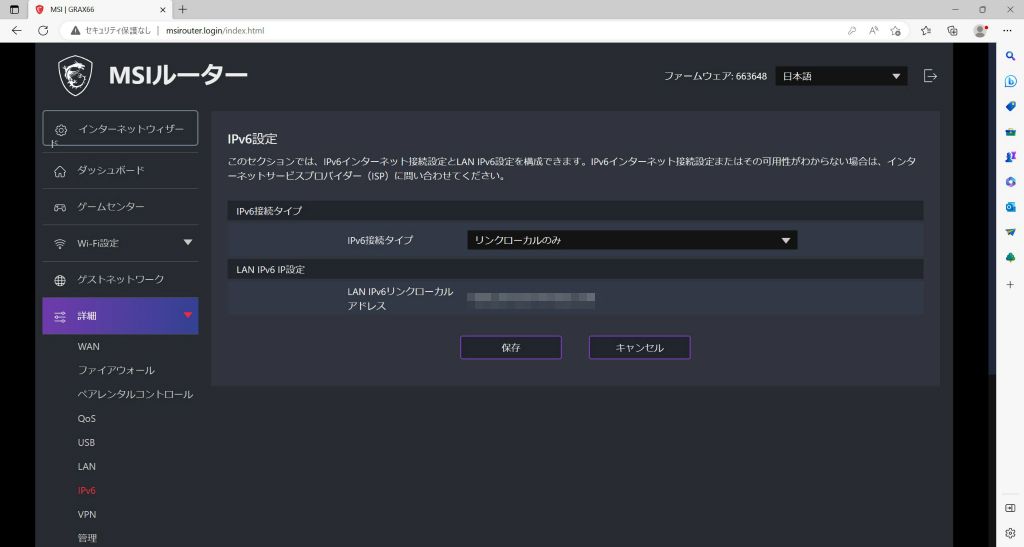Click the browser address bar URL
This screenshot has width=1024, height=547.
(x=215, y=30)
